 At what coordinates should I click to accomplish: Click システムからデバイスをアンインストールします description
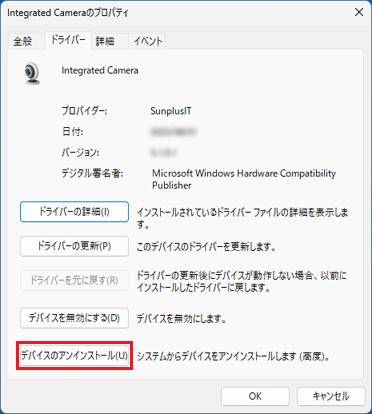tap(233, 356)
